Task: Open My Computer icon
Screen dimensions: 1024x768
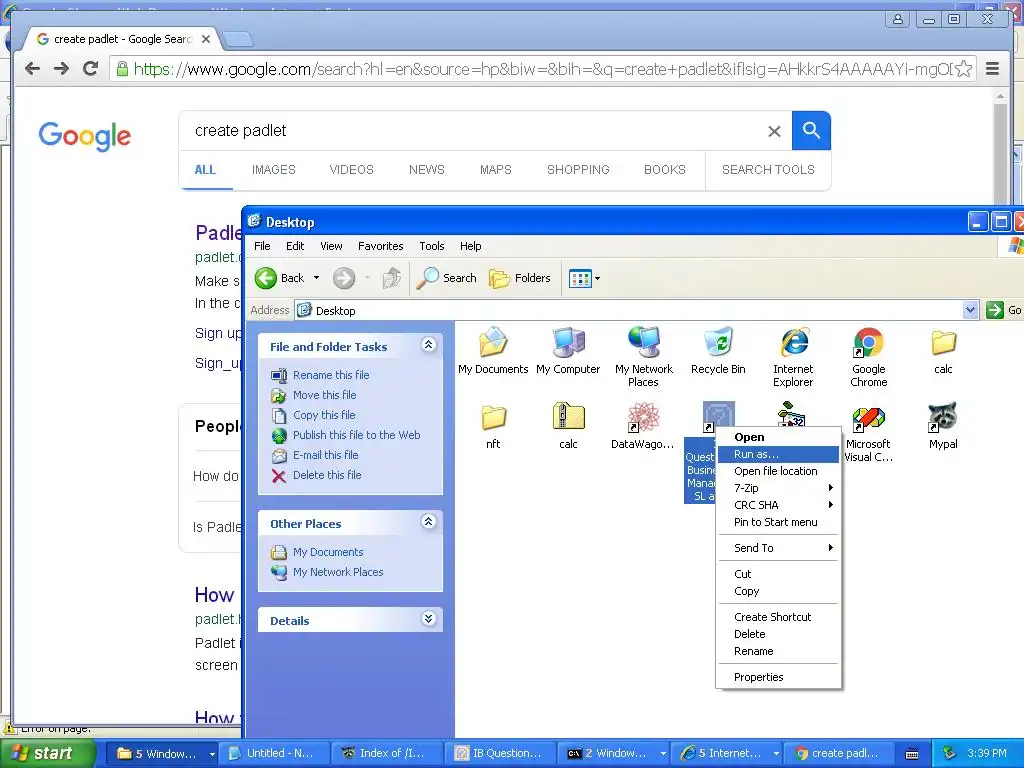Action: pyautogui.click(x=568, y=351)
